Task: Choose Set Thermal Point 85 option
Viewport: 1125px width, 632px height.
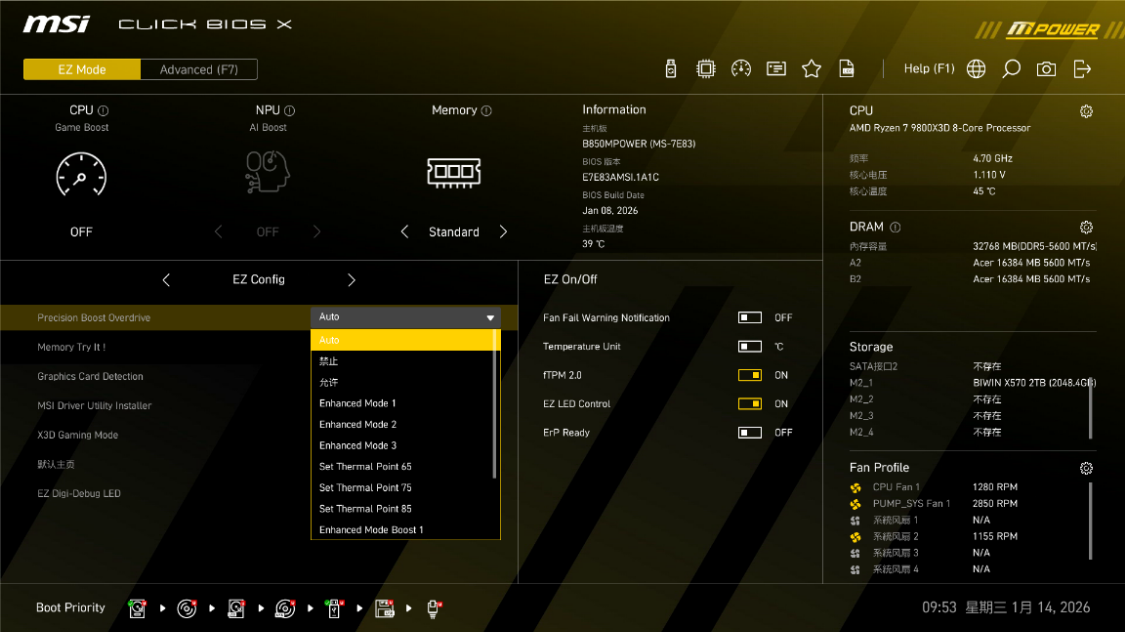Action: click(x=402, y=509)
